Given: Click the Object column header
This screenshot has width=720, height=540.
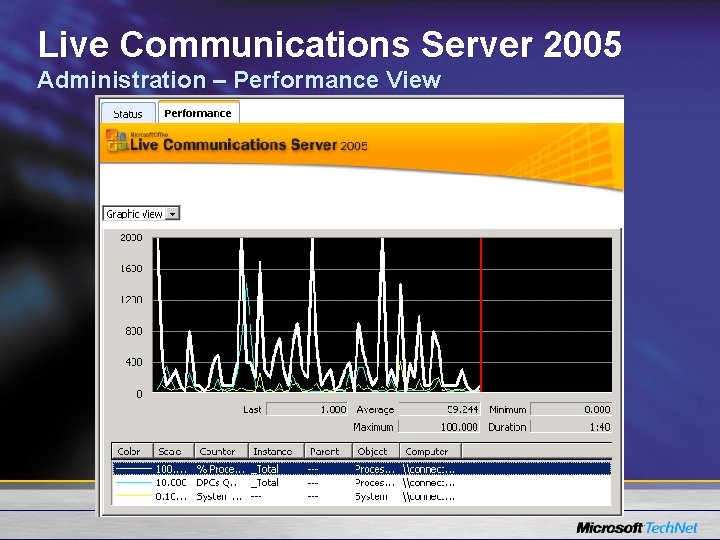Looking at the screenshot, I should tap(376, 451).
